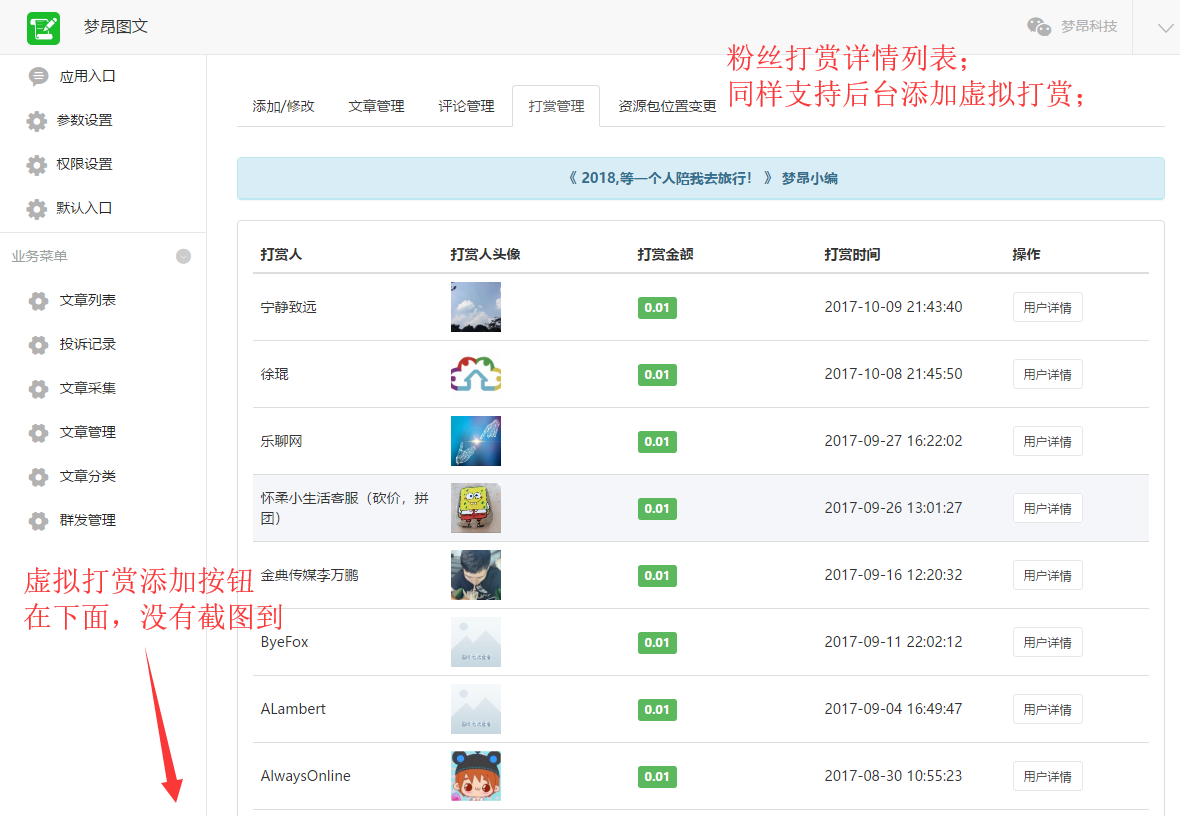This screenshot has width=1180, height=816.
Task: Click 宁静致远's sky avatar thumbnail
Action: [476, 307]
